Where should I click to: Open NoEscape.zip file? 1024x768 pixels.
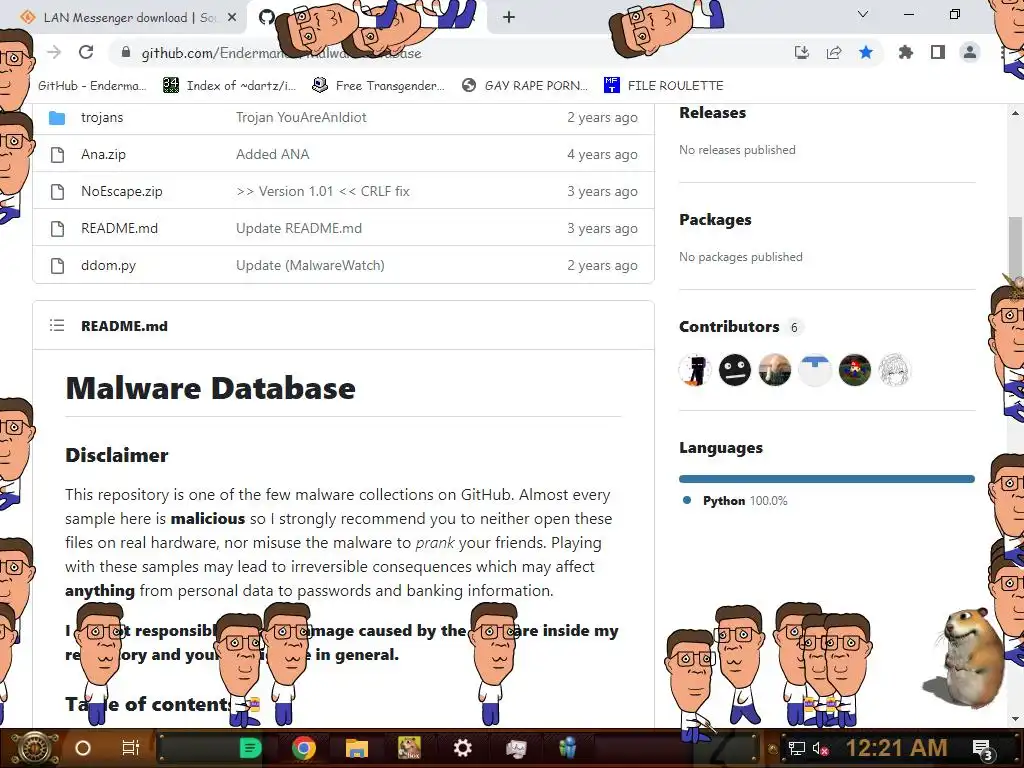point(121,191)
